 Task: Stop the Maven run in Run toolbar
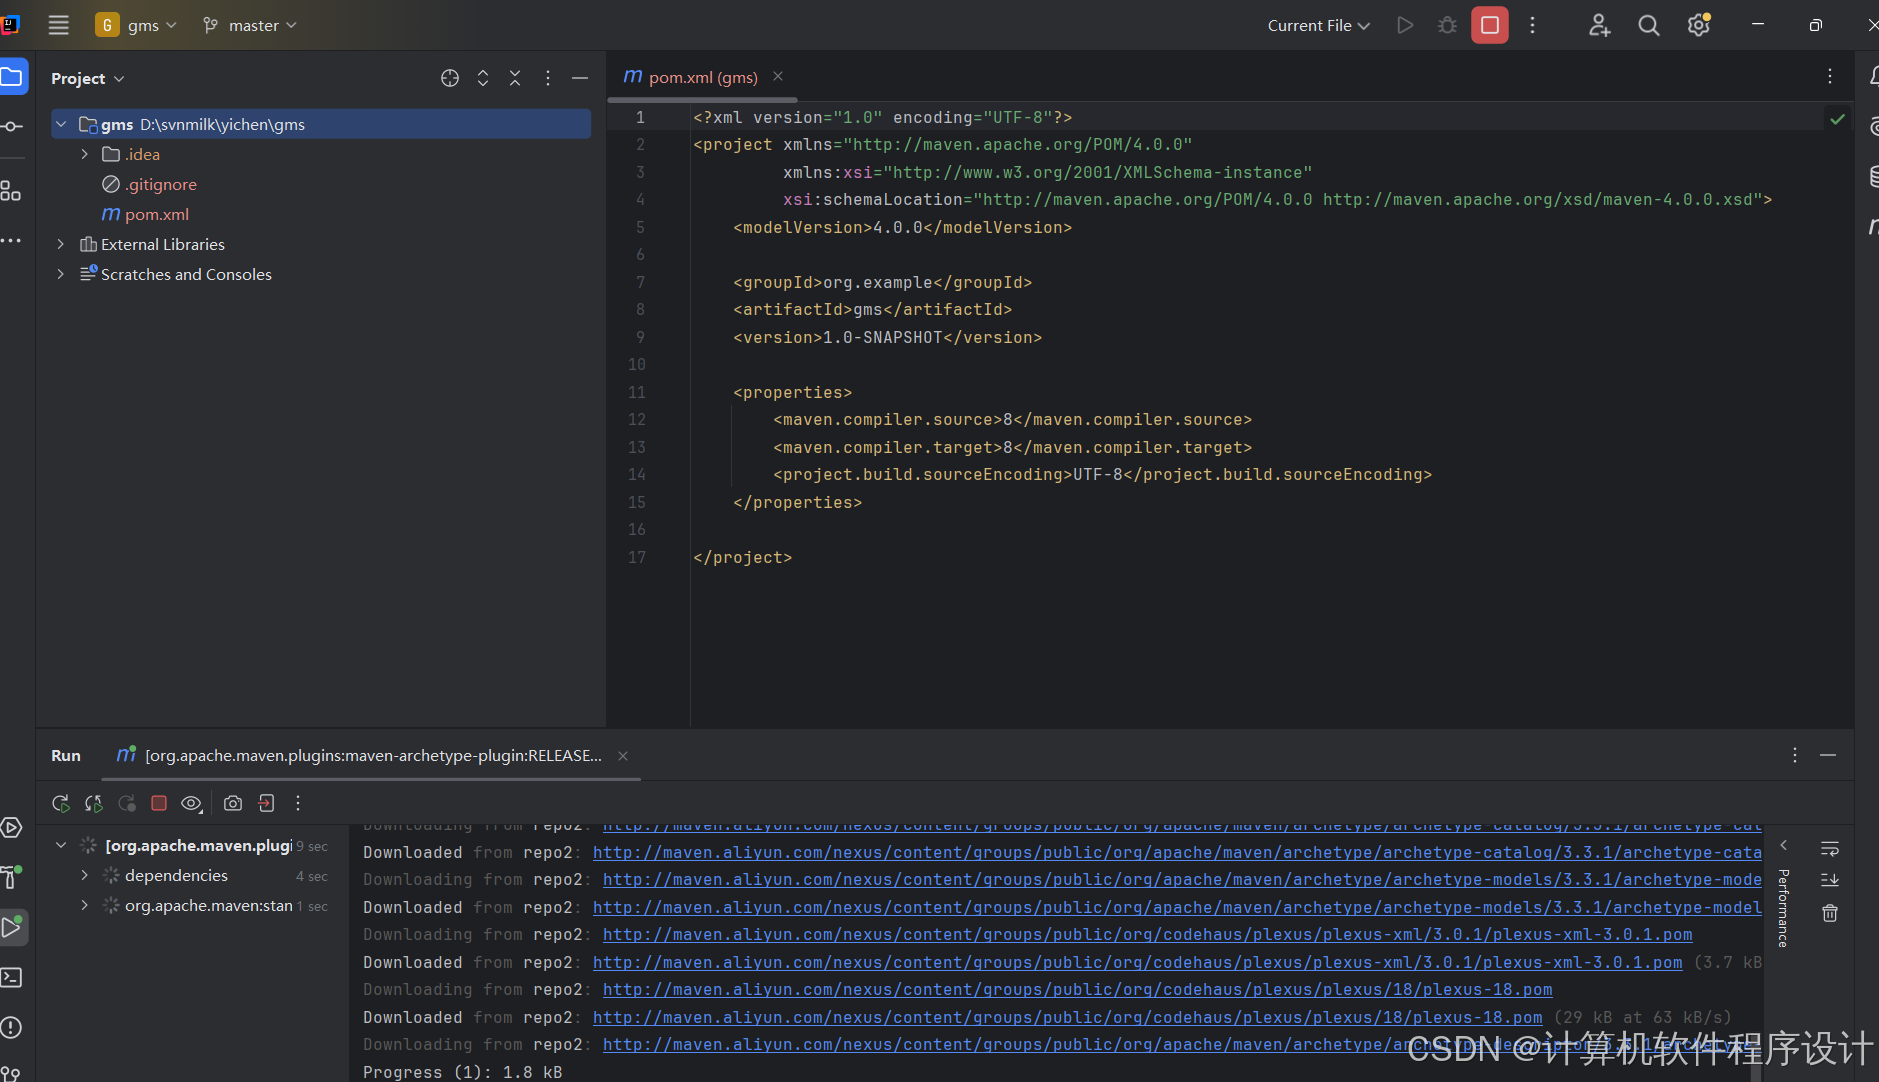(159, 803)
